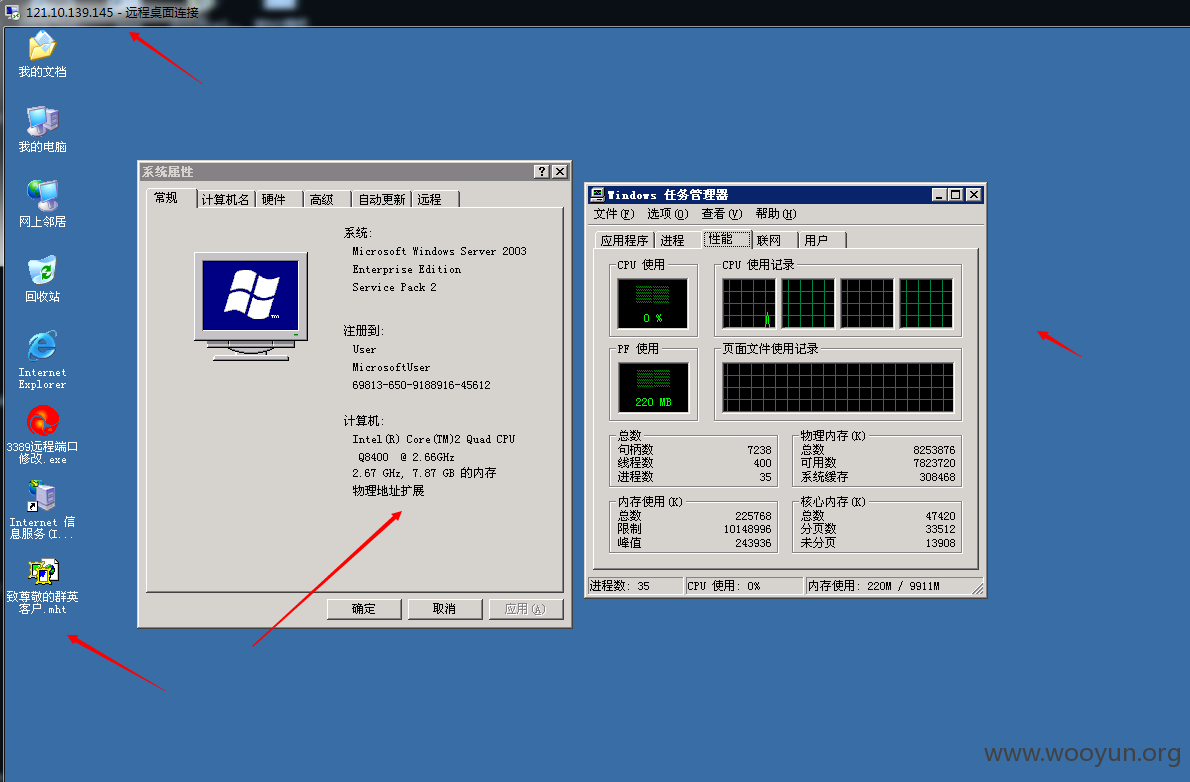
Task: Click the 核心内存 分页数 value 33512
Action: pyautogui.click(x=940, y=529)
